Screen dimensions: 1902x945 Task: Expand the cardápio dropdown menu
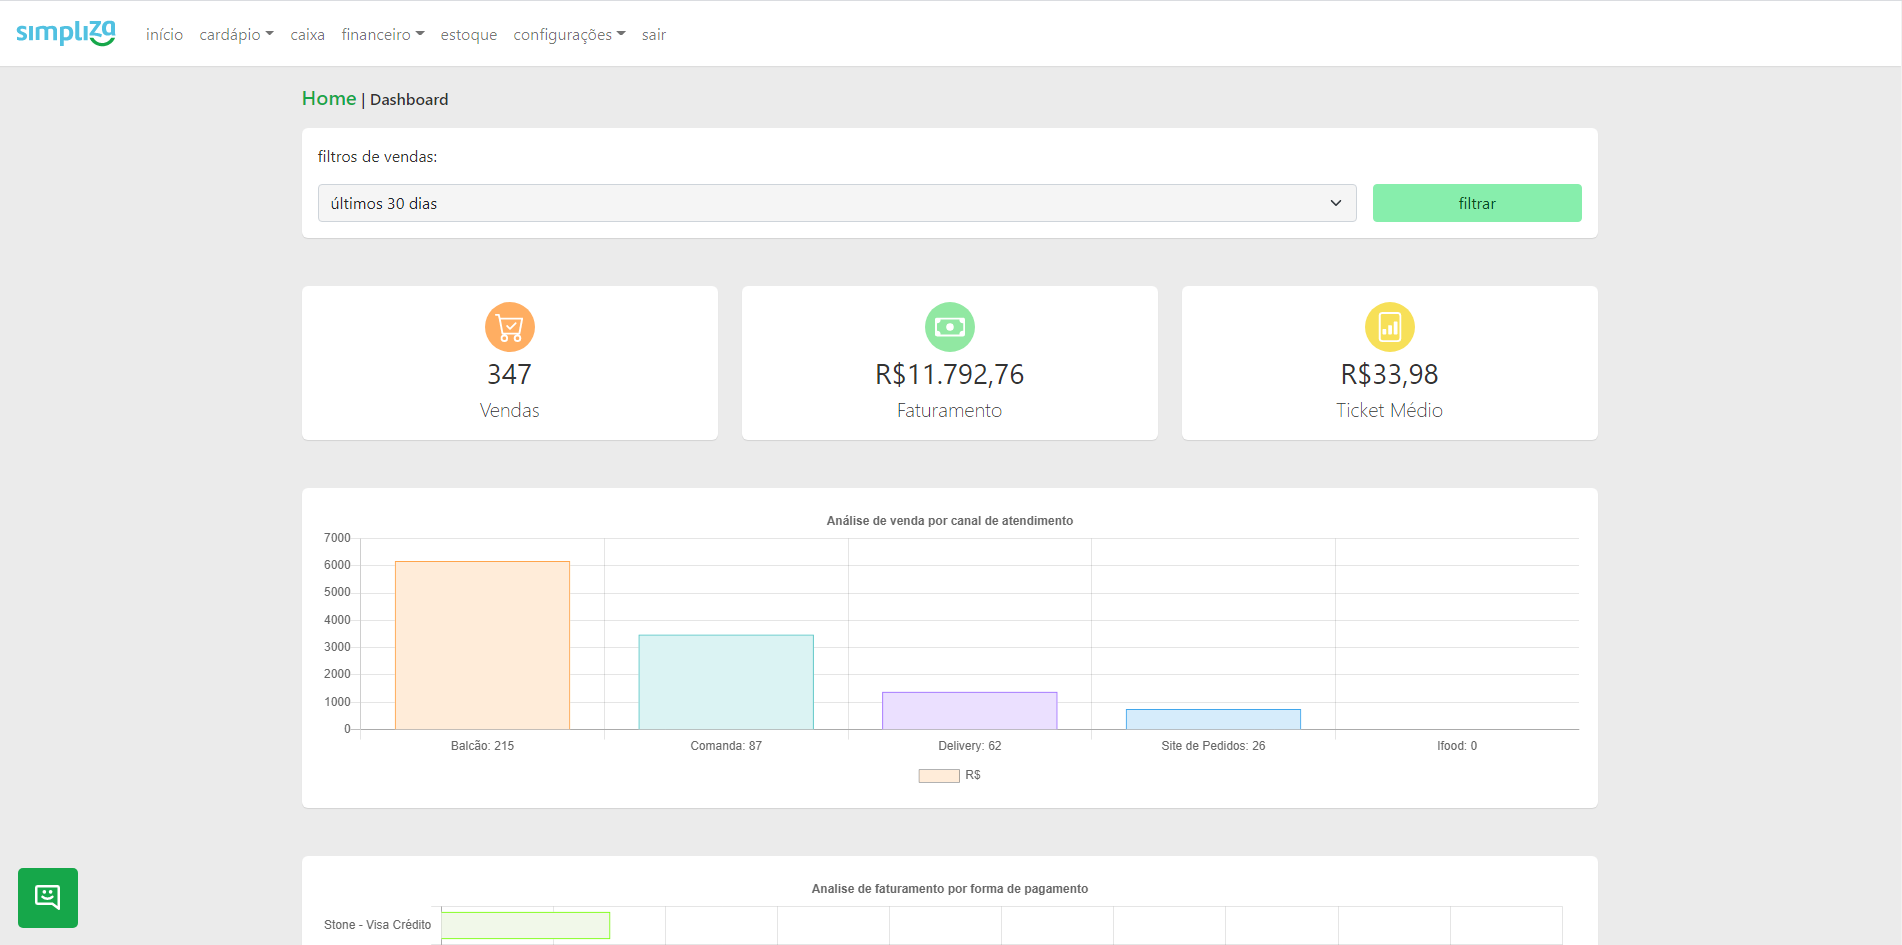pyautogui.click(x=236, y=34)
